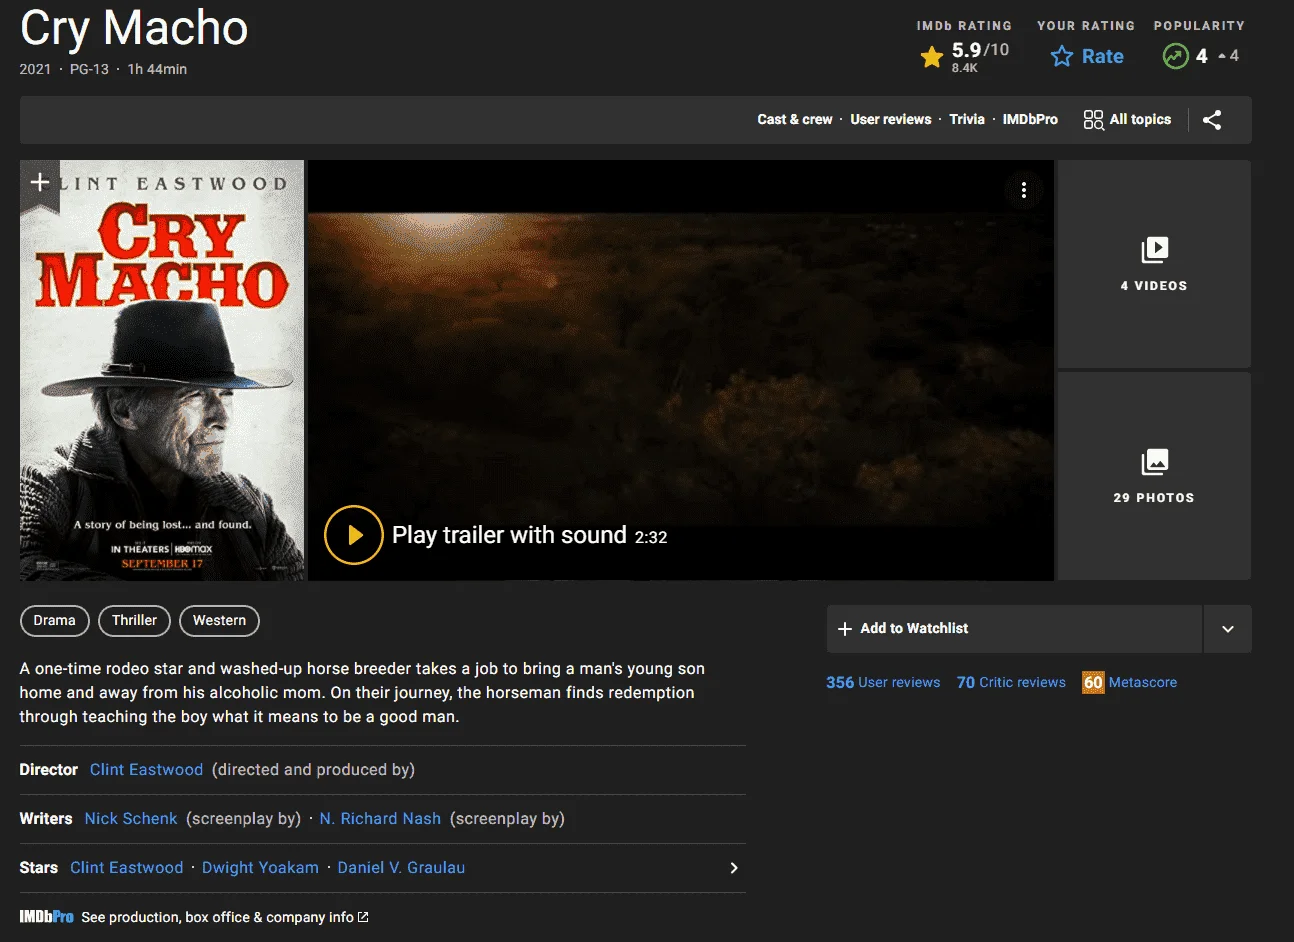Click the 2021 release year link

[35, 69]
